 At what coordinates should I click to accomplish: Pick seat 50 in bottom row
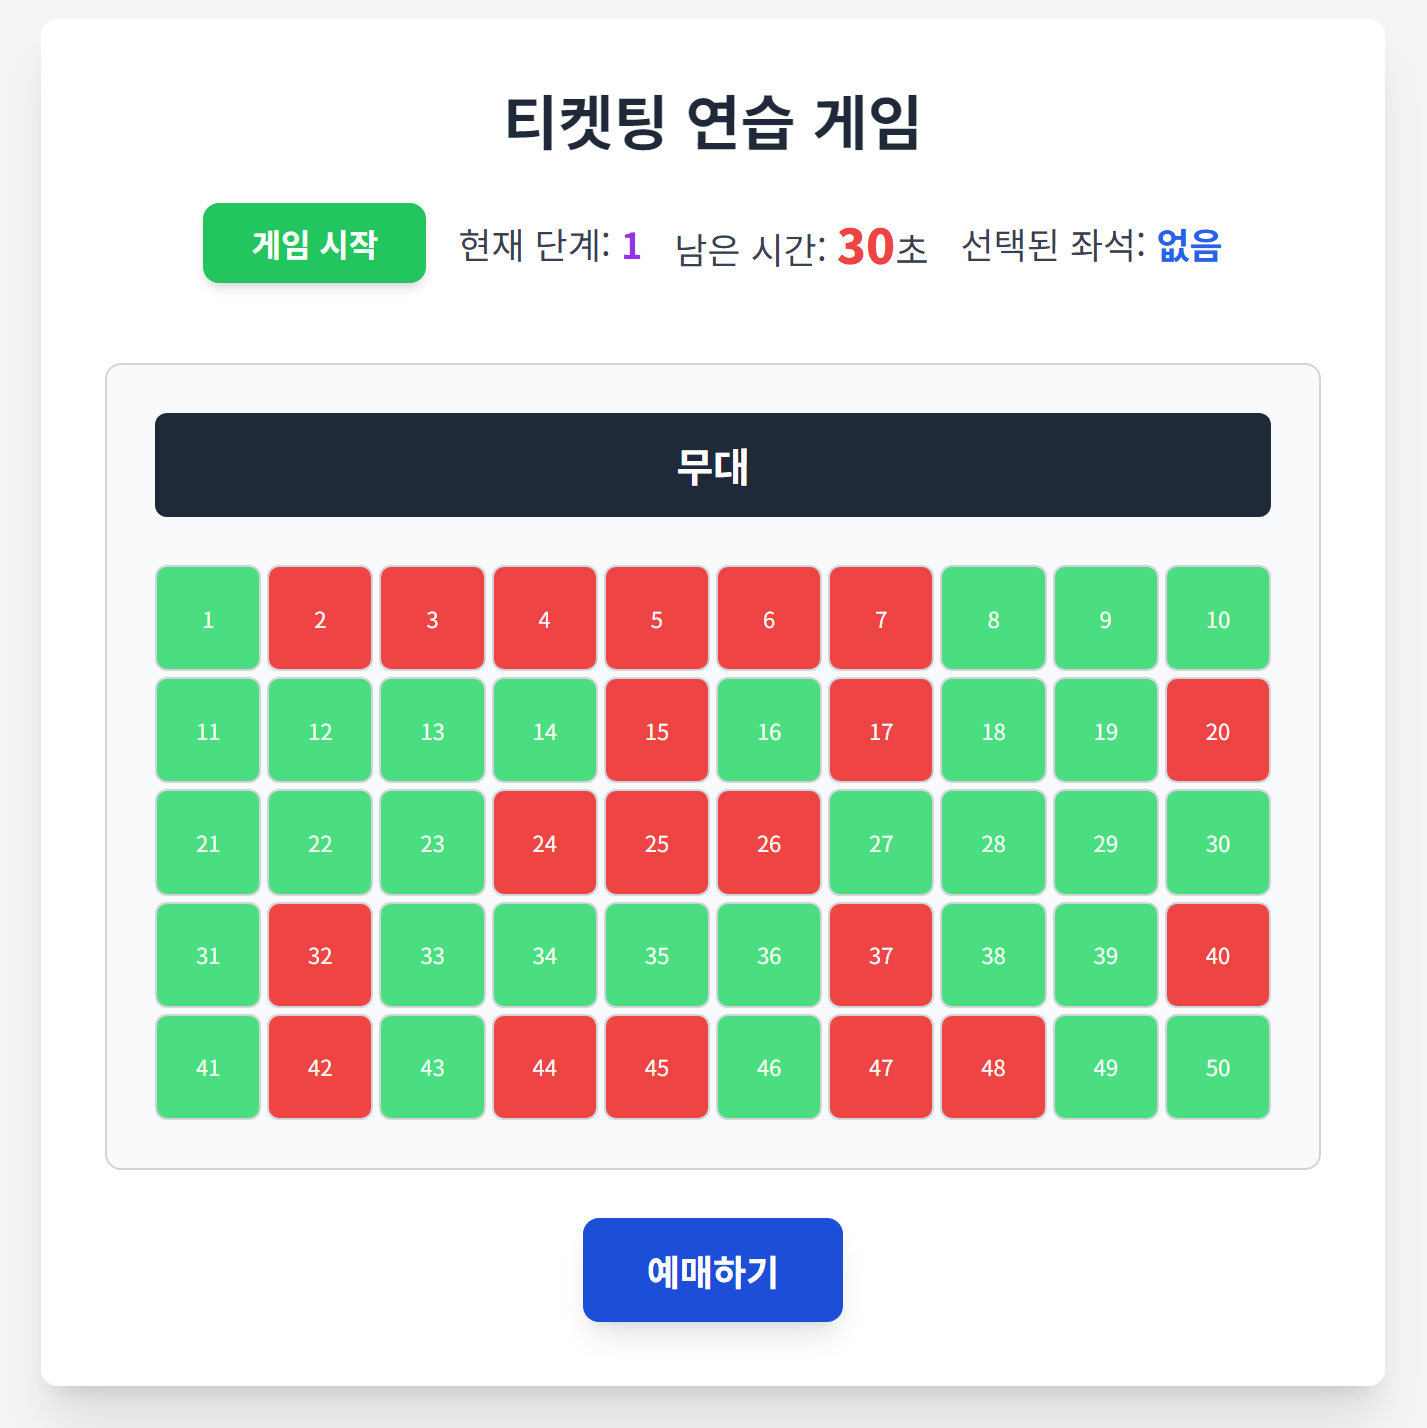pyautogui.click(x=1217, y=1066)
